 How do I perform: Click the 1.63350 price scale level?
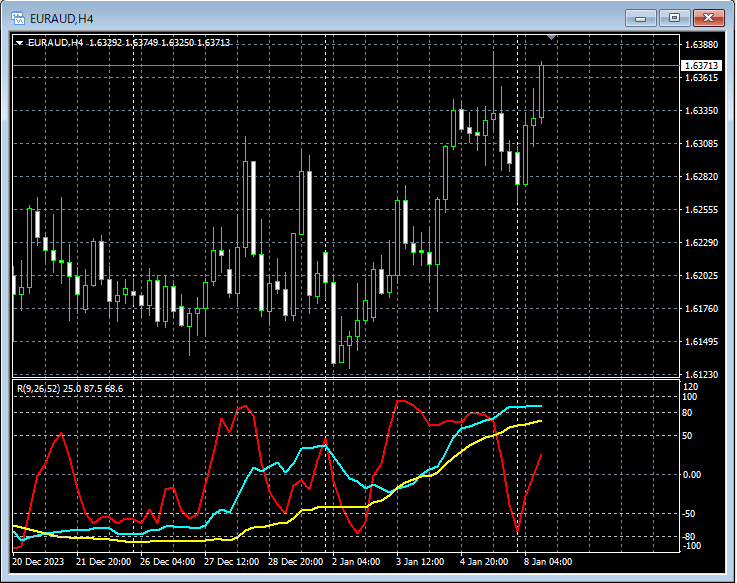pyautogui.click(x=701, y=110)
